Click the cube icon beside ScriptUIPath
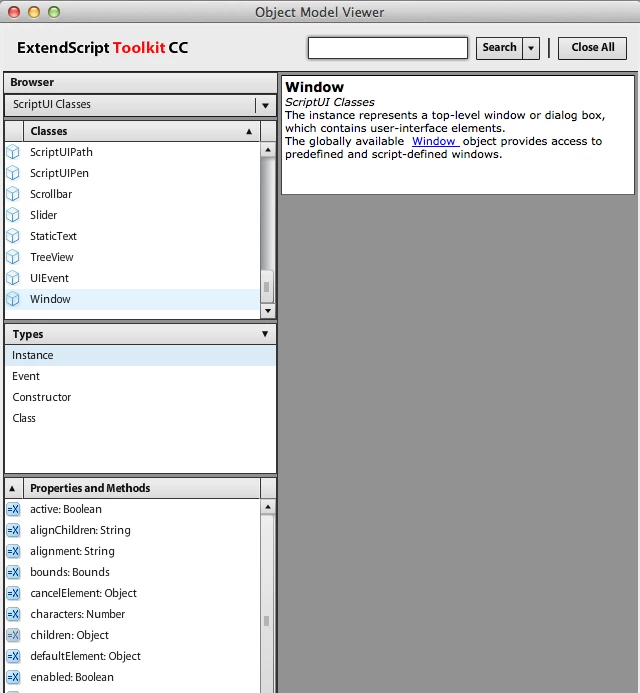Viewport: 640px width, 693px height. coord(13,152)
